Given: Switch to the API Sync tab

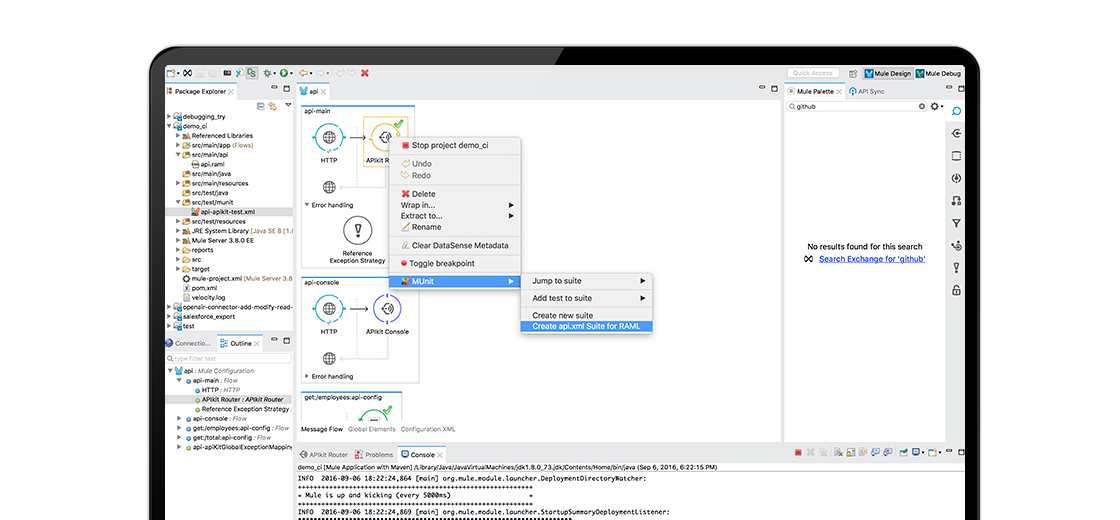Looking at the screenshot, I should [x=866, y=91].
